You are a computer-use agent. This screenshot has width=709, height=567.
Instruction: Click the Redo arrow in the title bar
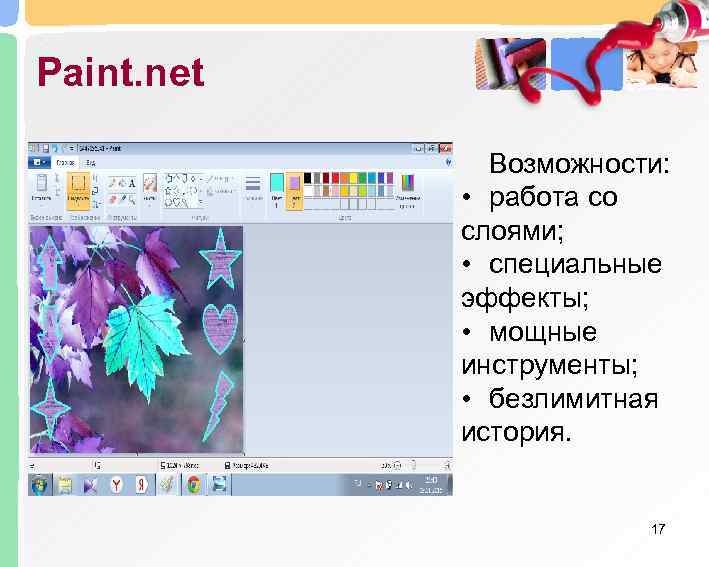[x=65, y=148]
